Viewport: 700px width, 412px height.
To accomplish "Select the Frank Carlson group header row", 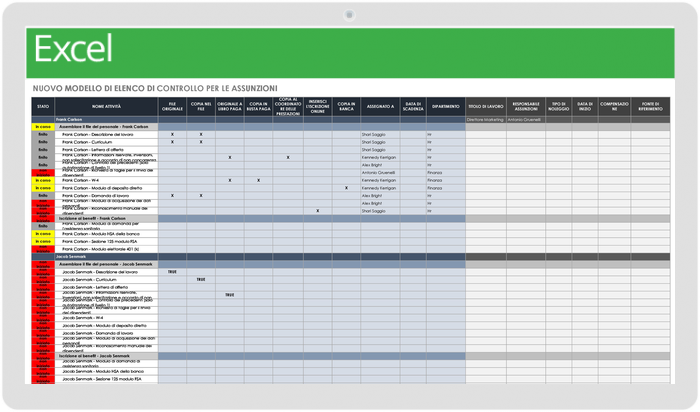I will 350,120.
